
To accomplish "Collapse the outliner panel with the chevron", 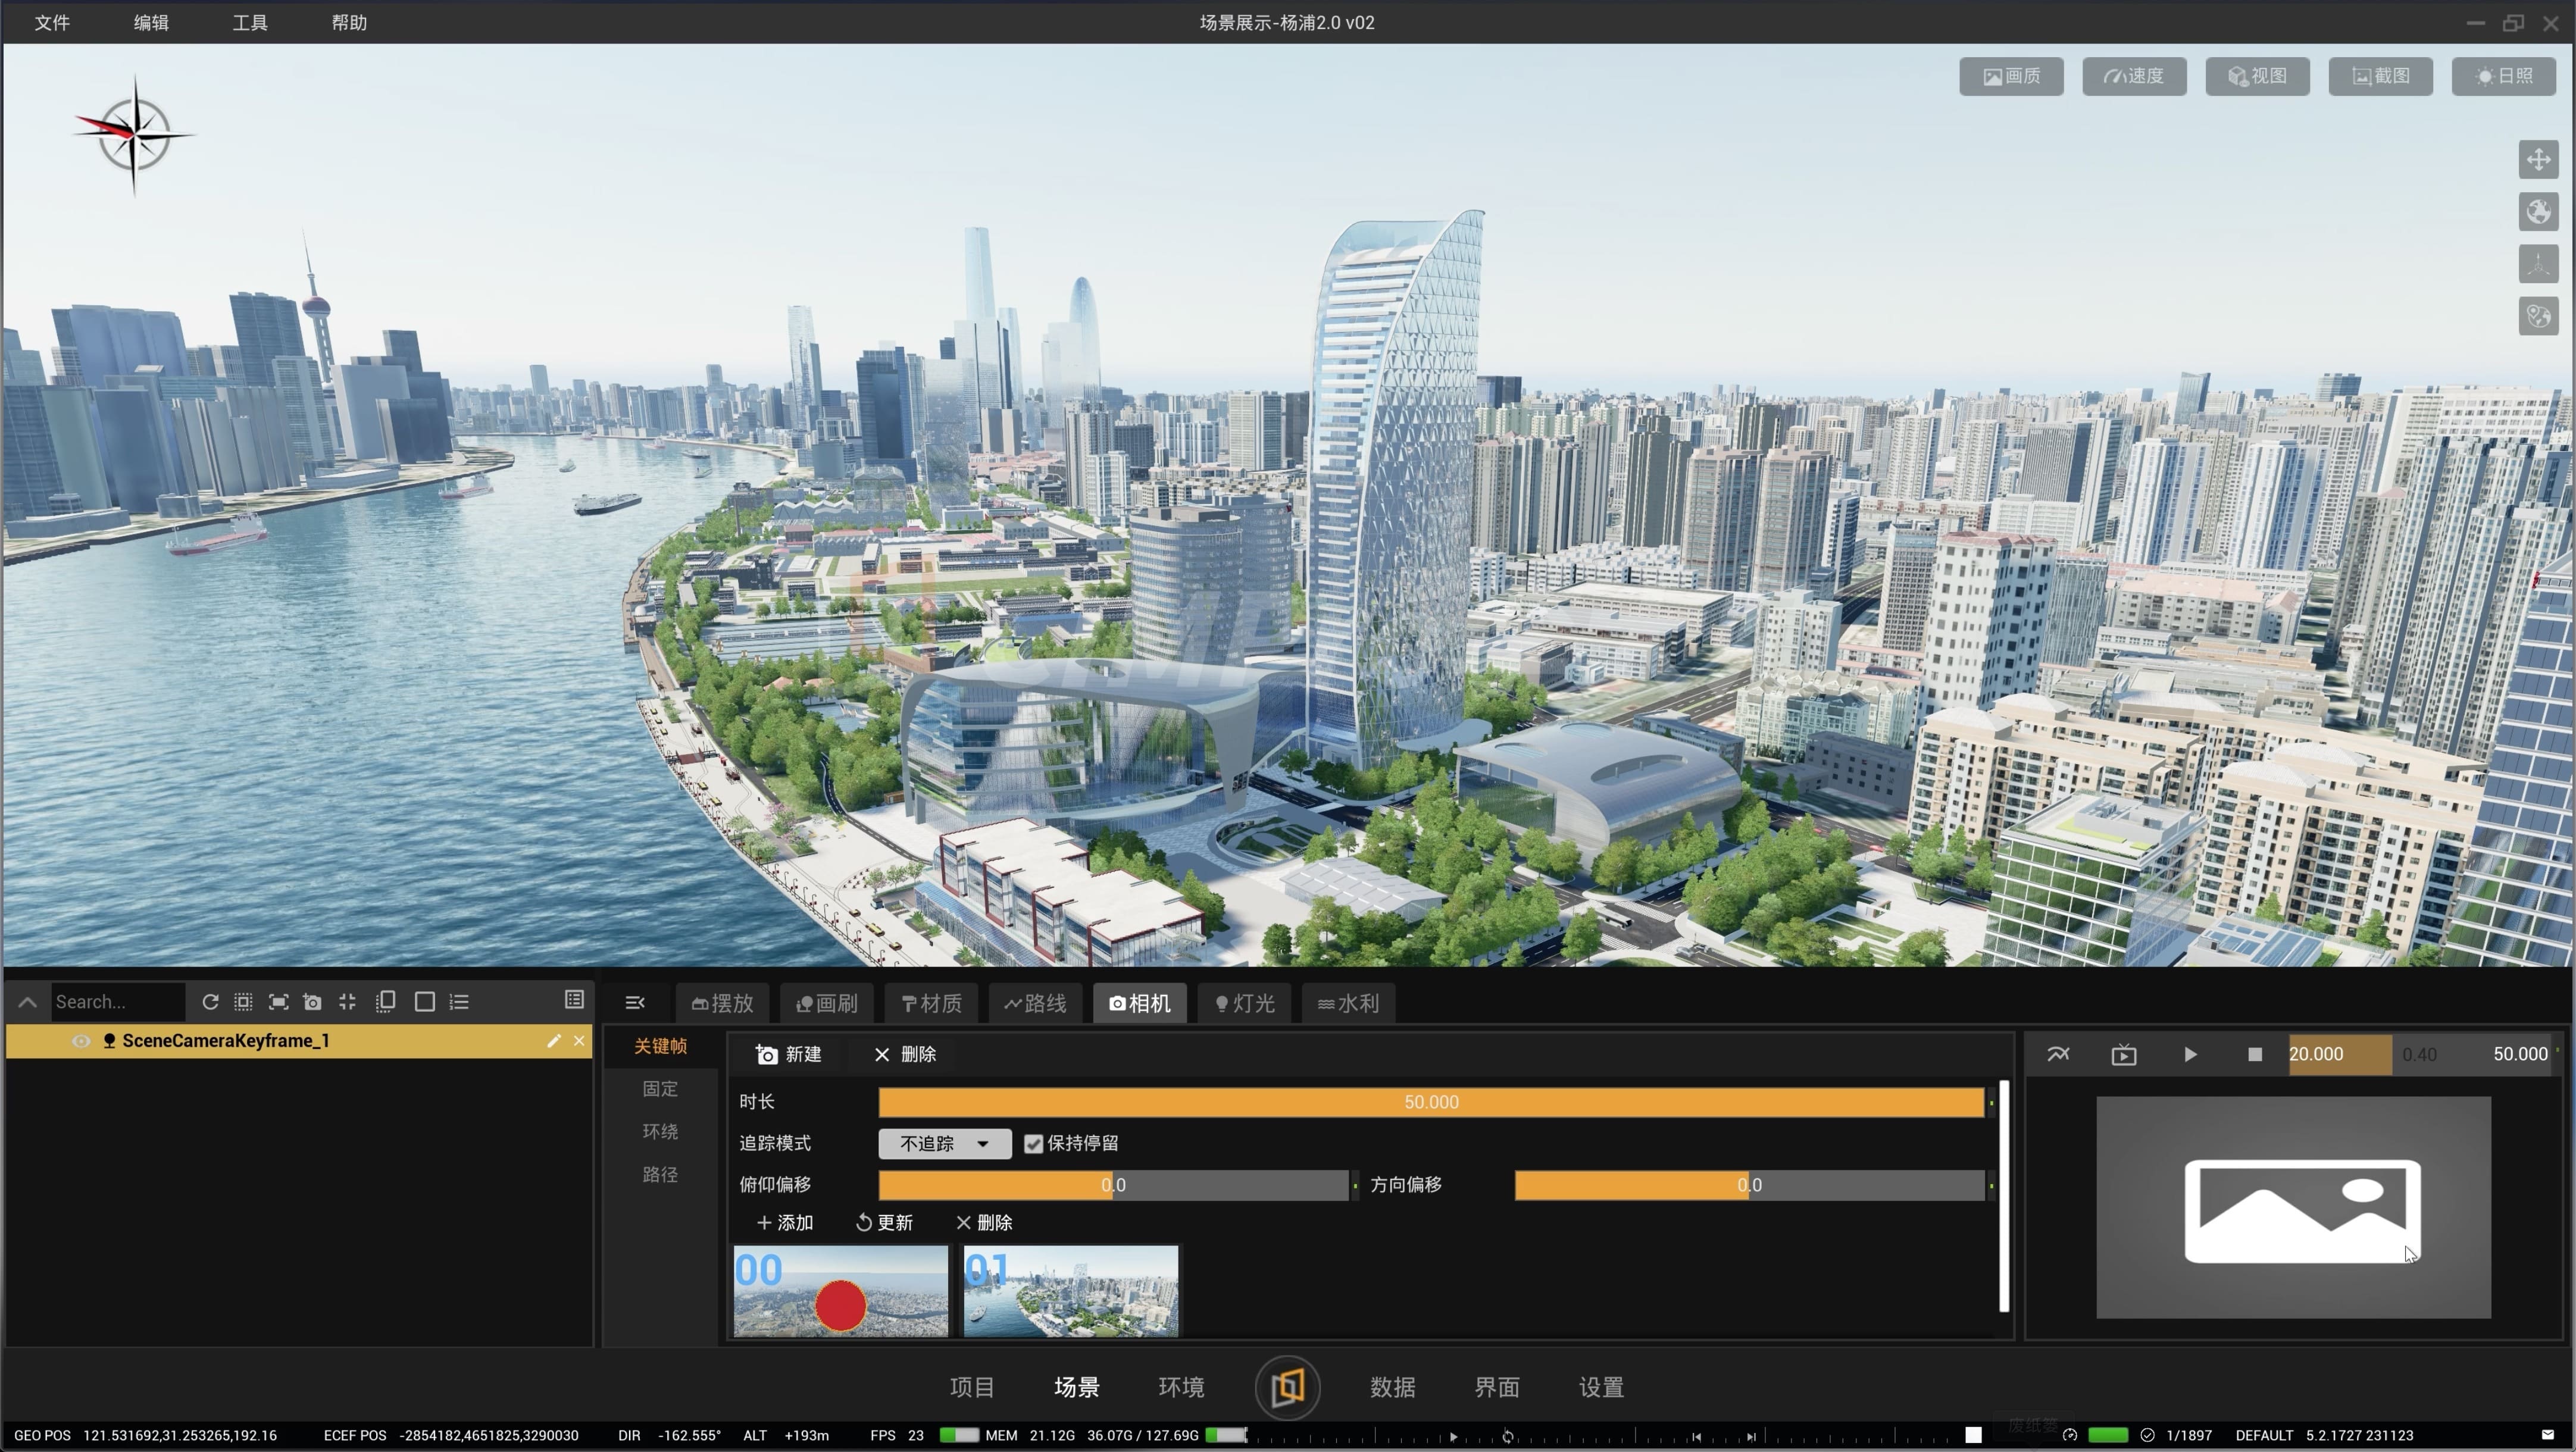I will [x=28, y=1002].
